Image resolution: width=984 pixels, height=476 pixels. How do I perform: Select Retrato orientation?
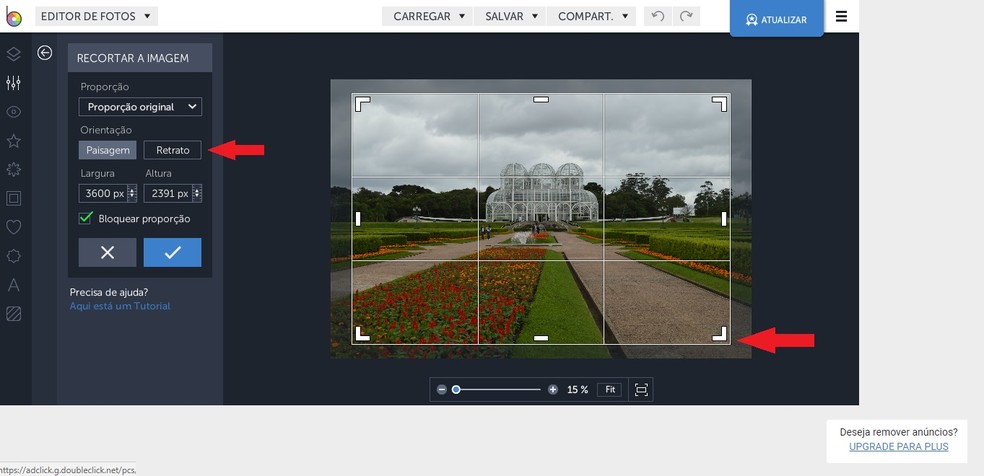(172, 150)
